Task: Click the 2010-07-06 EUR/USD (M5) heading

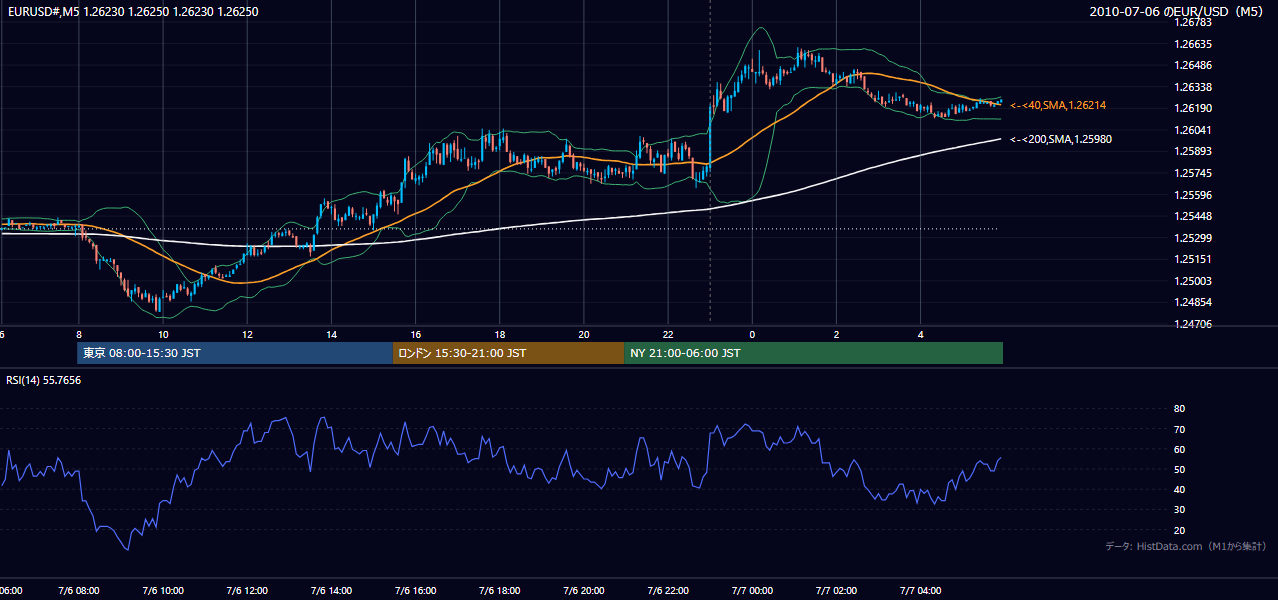Action: click(1176, 12)
